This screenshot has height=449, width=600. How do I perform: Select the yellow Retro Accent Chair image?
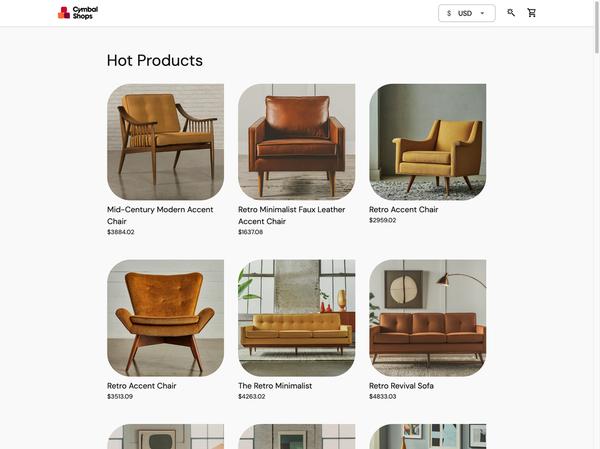[x=427, y=142]
